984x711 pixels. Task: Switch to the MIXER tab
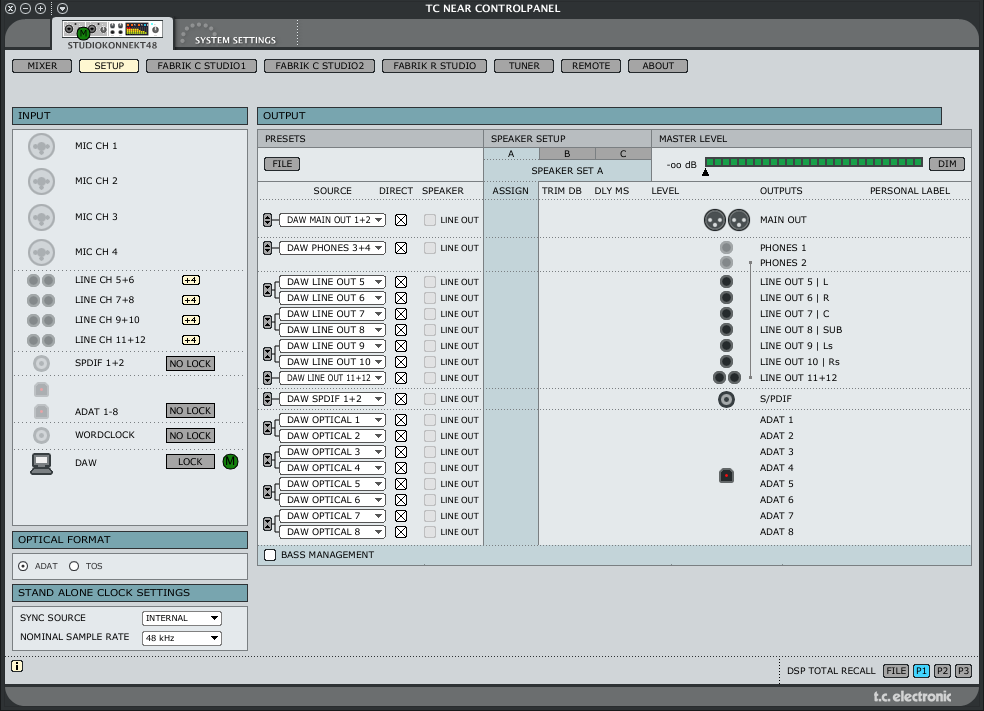pos(42,66)
